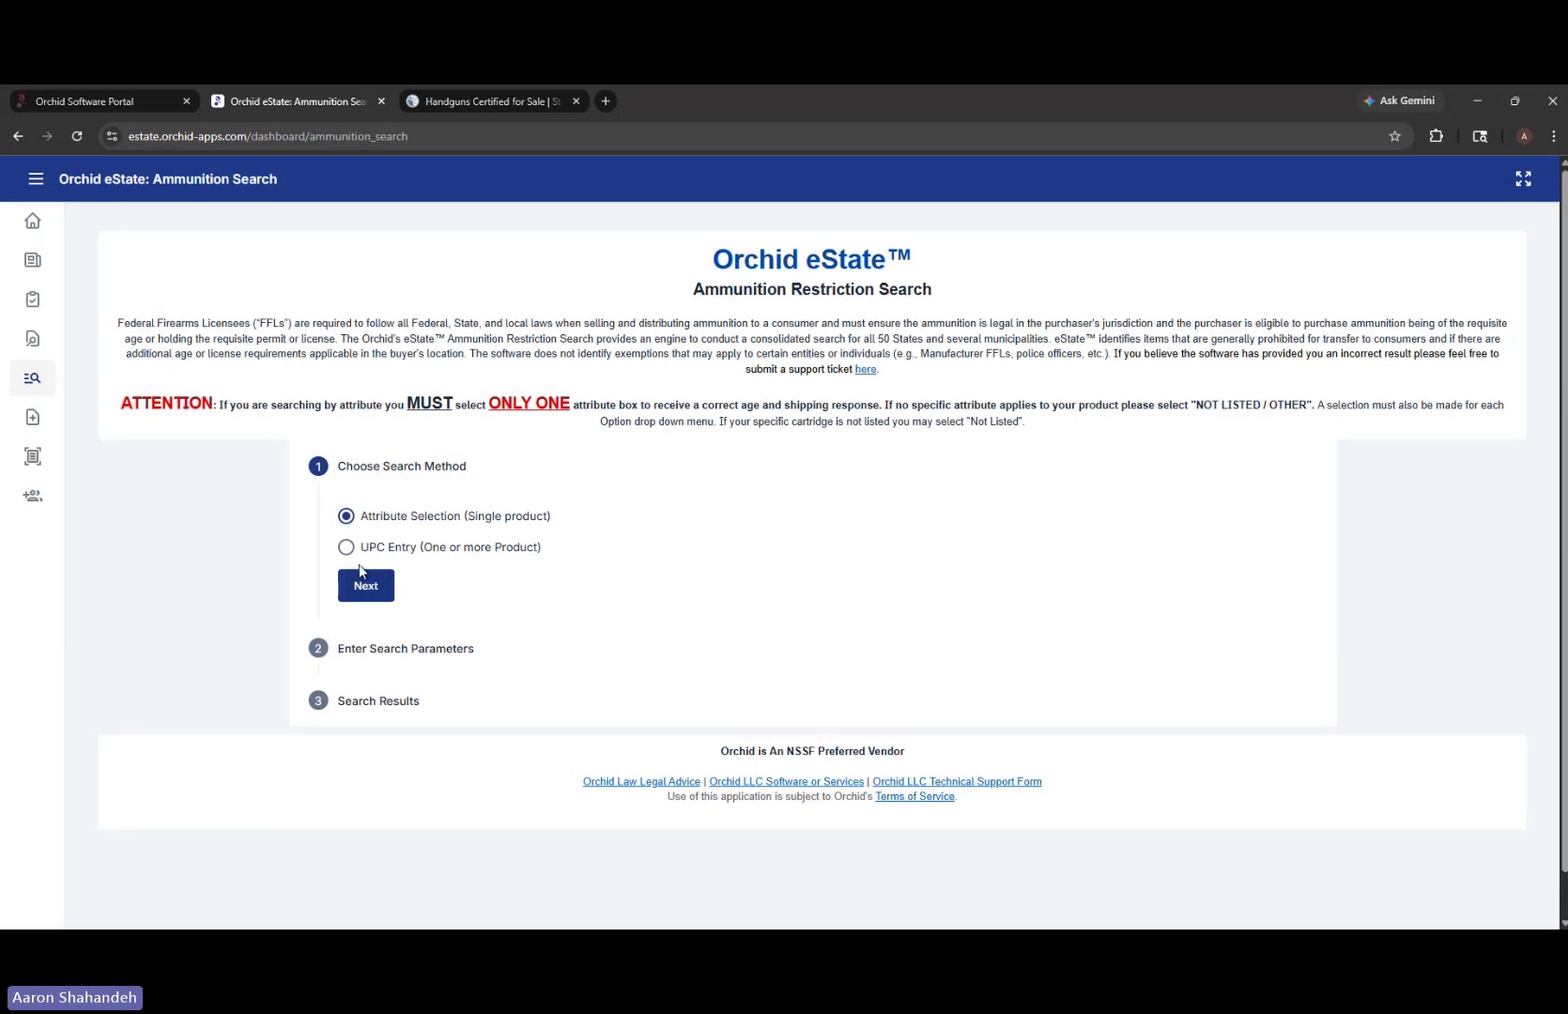Viewport: 1568px width, 1014px height.
Task: Click Ask Gemini button
Action: tap(1399, 101)
